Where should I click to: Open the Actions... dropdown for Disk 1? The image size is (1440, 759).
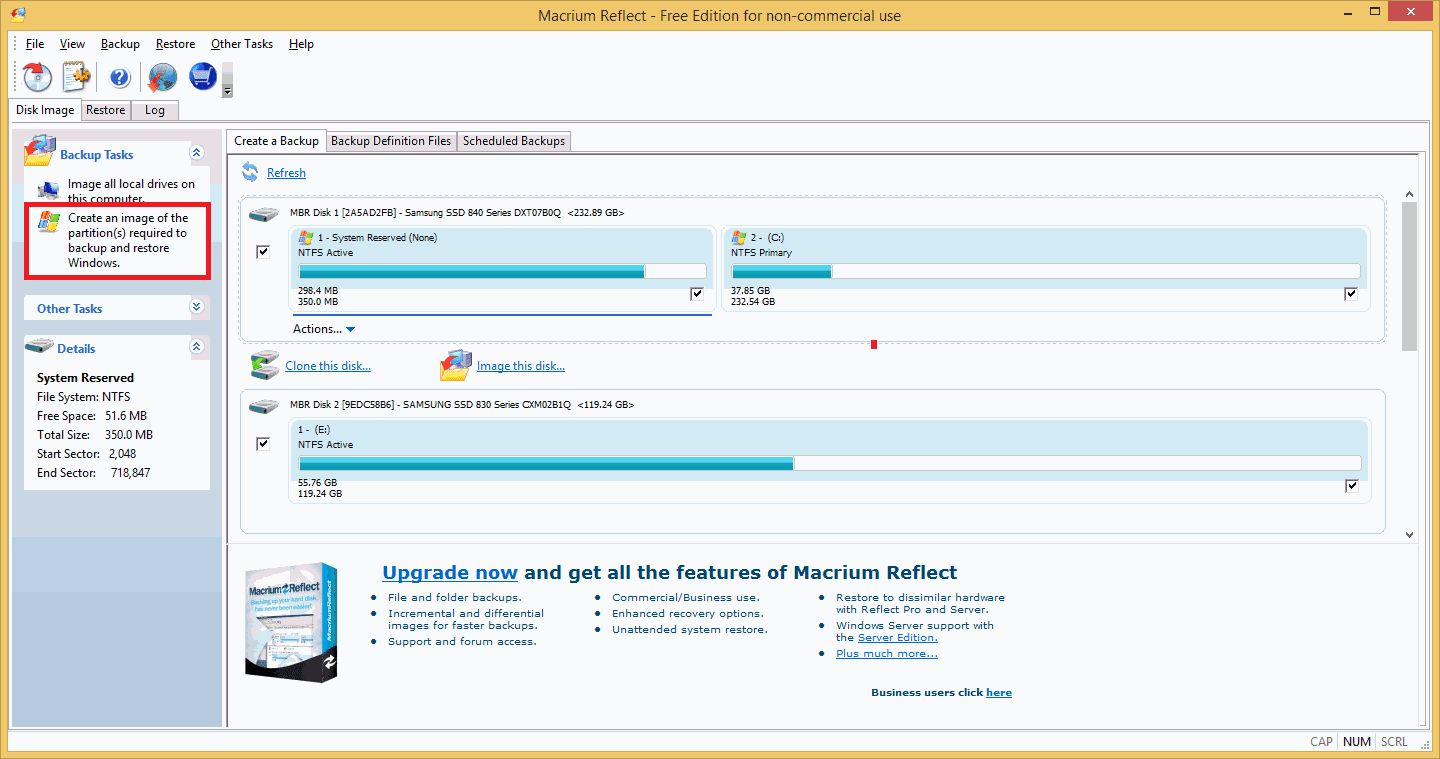click(324, 329)
